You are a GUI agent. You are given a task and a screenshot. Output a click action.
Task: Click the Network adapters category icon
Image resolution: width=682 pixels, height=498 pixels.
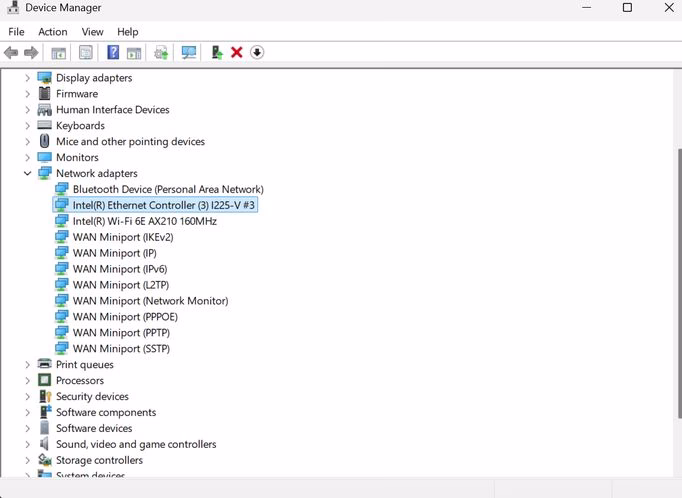(x=44, y=173)
